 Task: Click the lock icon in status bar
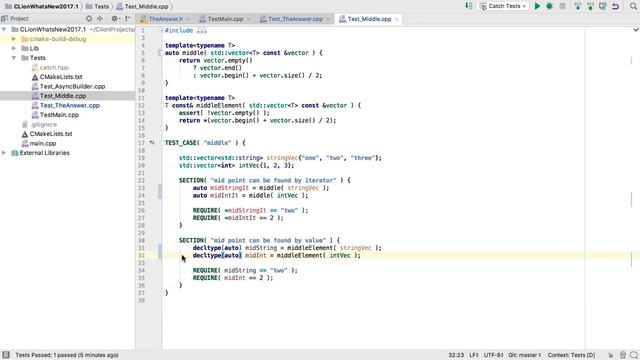[x=611, y=355]
